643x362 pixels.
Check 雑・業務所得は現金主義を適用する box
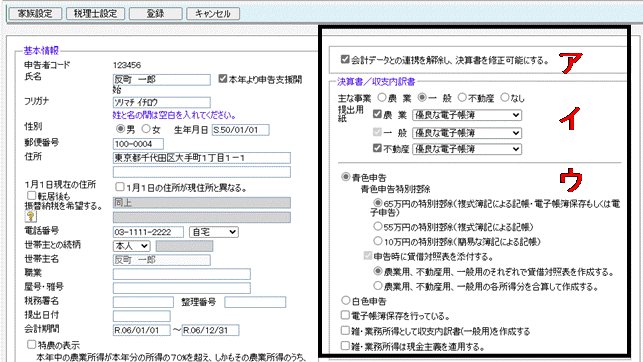[345, 346]
